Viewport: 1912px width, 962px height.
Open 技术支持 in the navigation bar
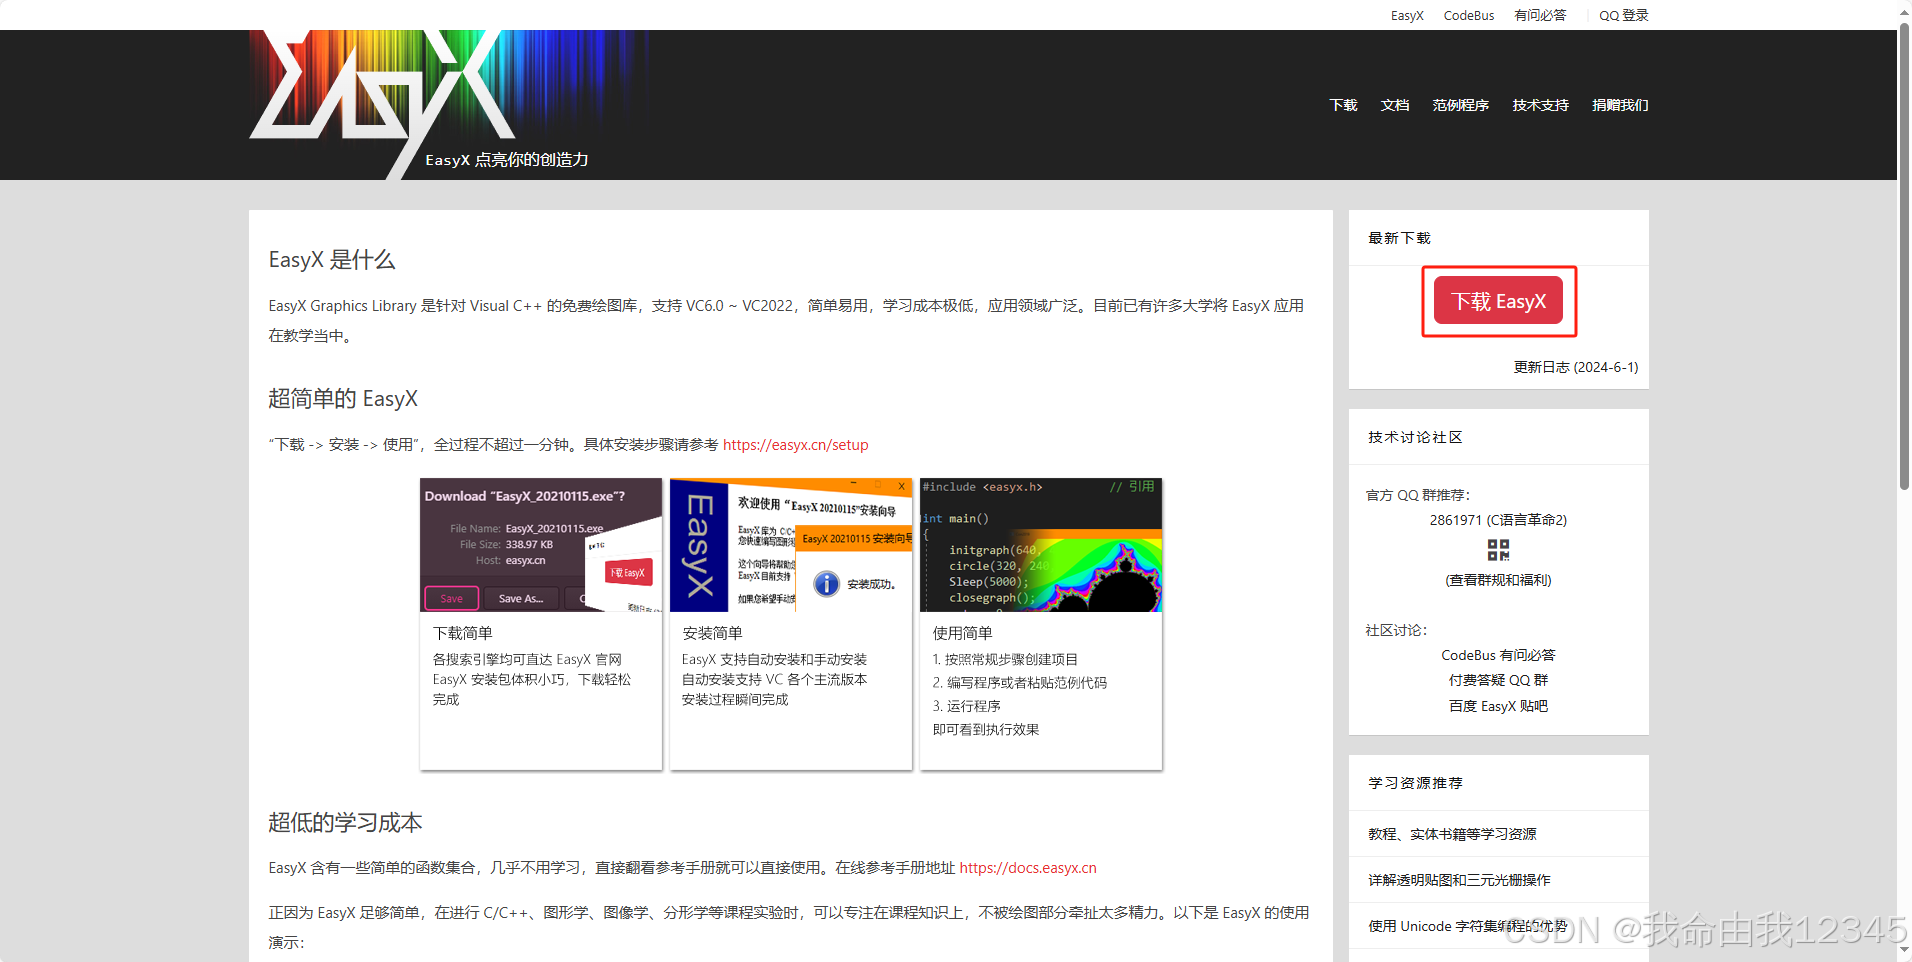click(1540, 105)
